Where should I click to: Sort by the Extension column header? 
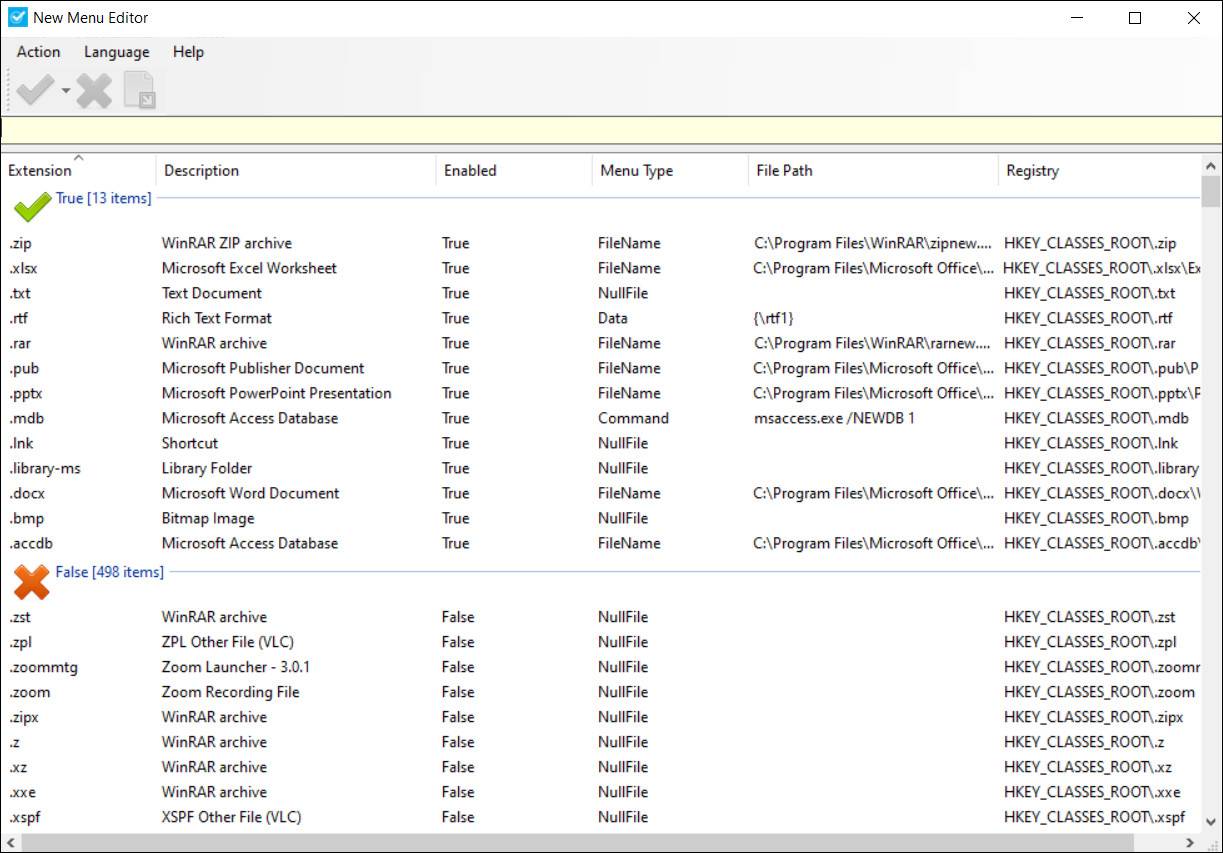40,170
